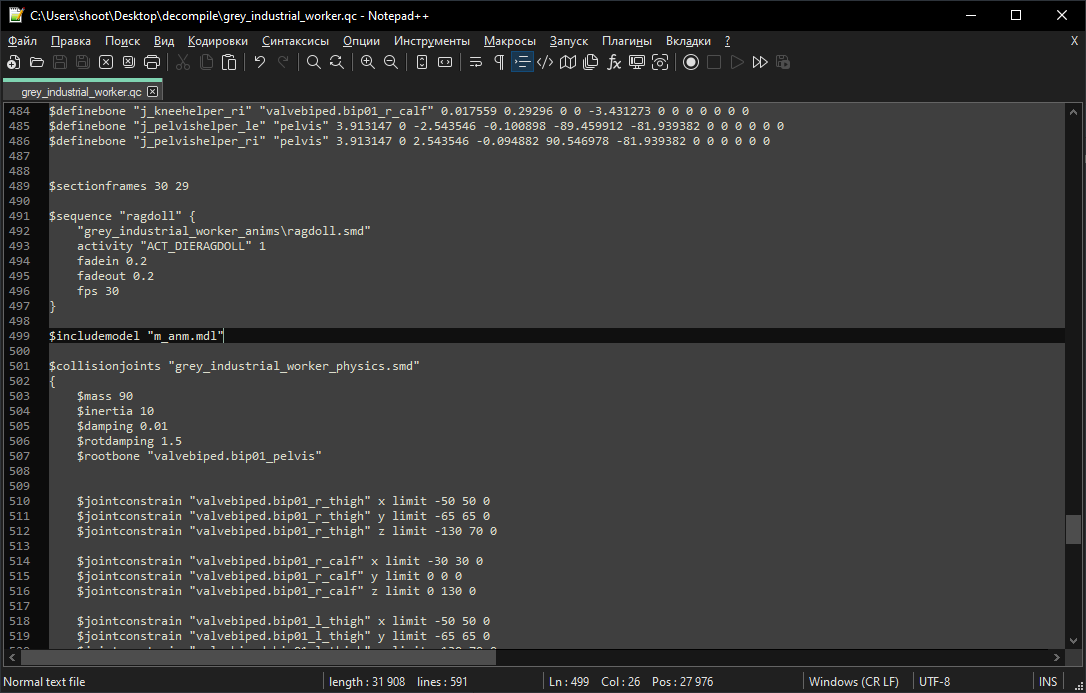
Task: Click the horizontal scrollbar right arrow
Action: (x=1057, y=657)
